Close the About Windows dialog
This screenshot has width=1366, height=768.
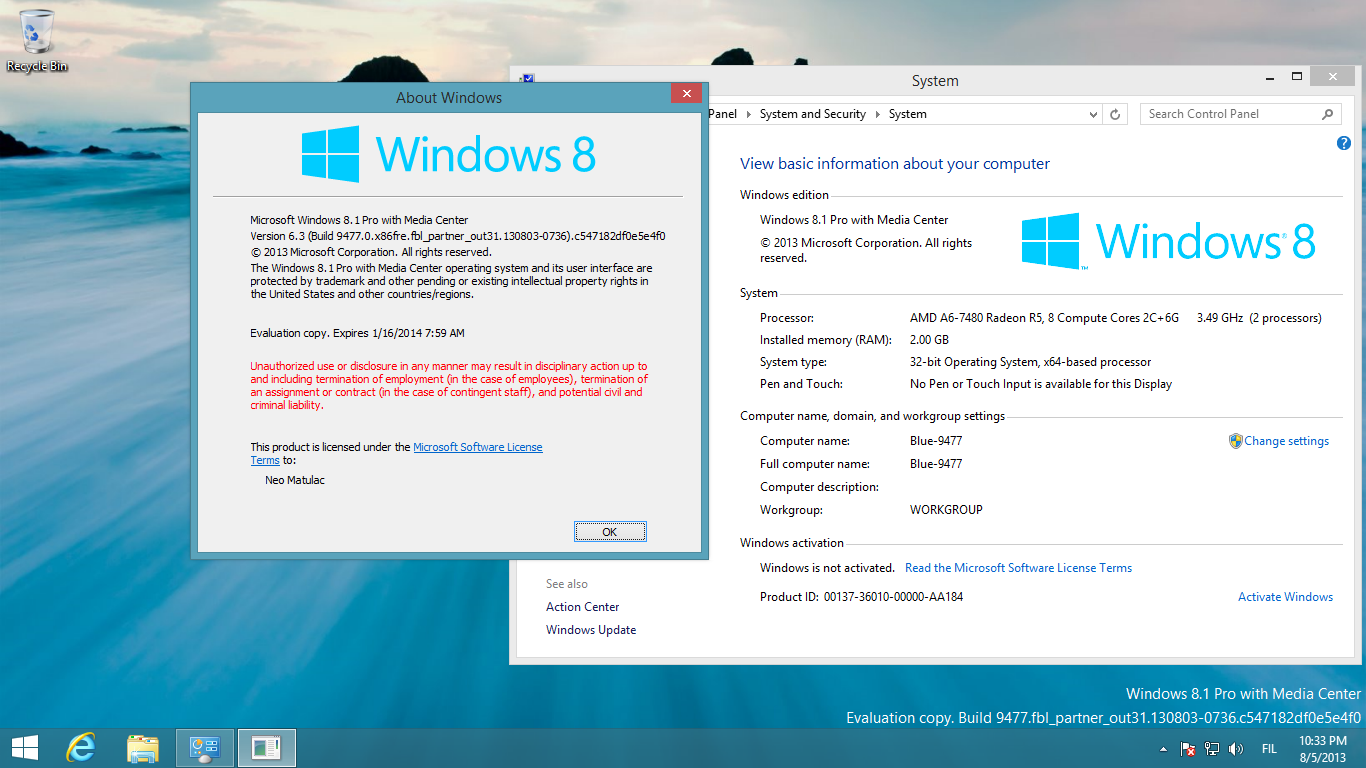[686, 94]
